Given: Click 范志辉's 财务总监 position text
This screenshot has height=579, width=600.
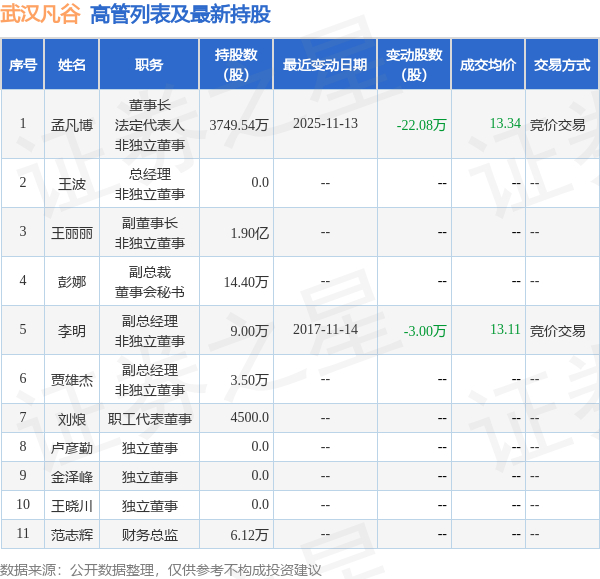Looking at the screenshot, I should tap(150, 535).
